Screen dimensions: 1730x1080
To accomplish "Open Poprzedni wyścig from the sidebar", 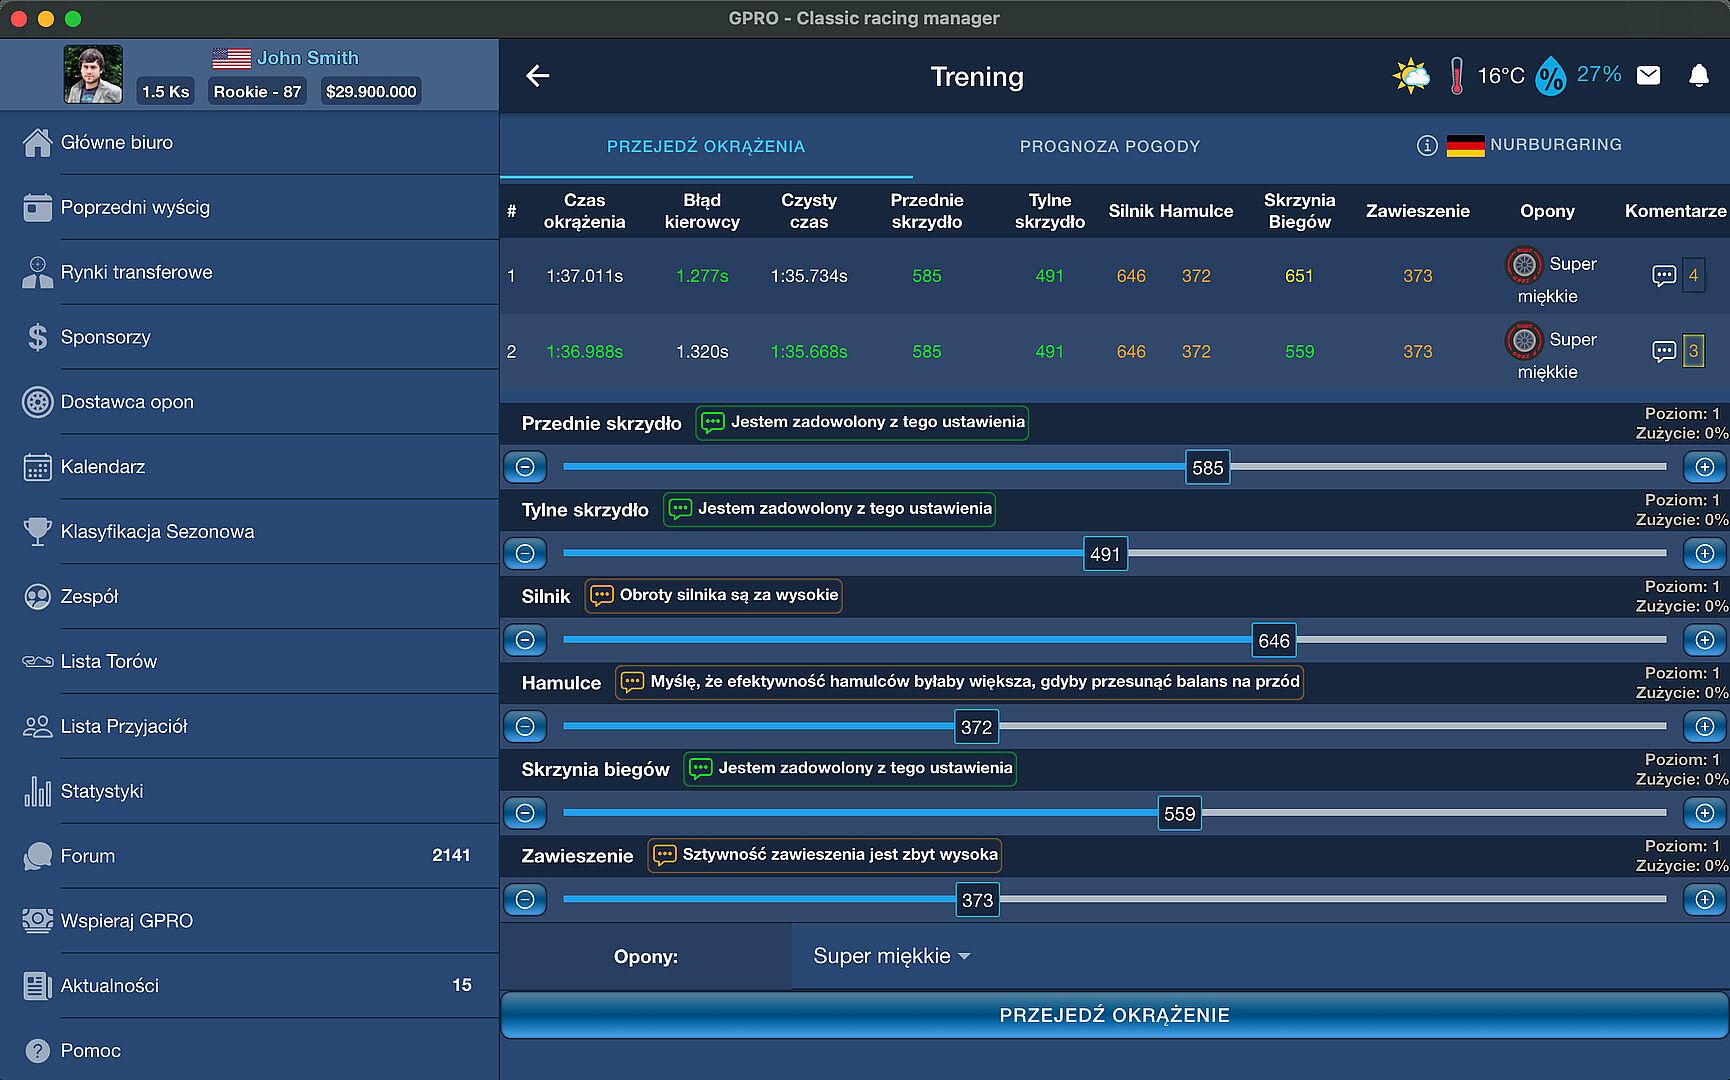I will (x=250, y=208).
